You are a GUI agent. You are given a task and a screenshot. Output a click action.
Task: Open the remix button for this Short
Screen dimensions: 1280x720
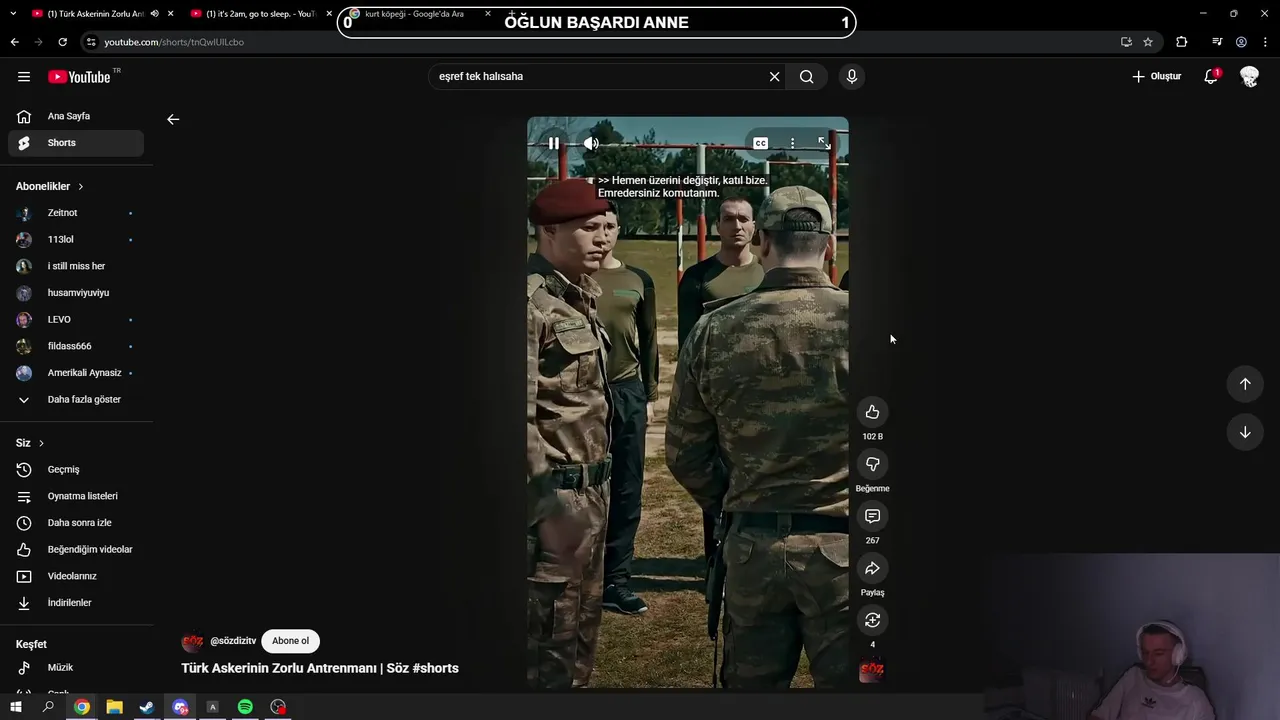click(872, 620)
